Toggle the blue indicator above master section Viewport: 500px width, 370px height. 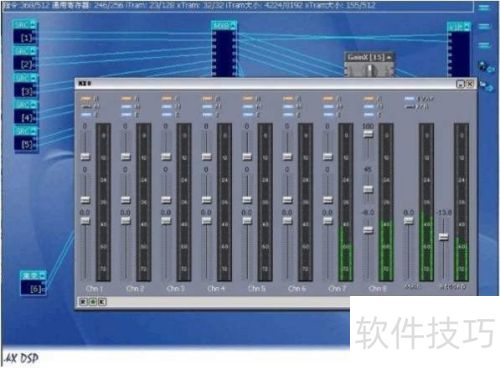(409, 99)
